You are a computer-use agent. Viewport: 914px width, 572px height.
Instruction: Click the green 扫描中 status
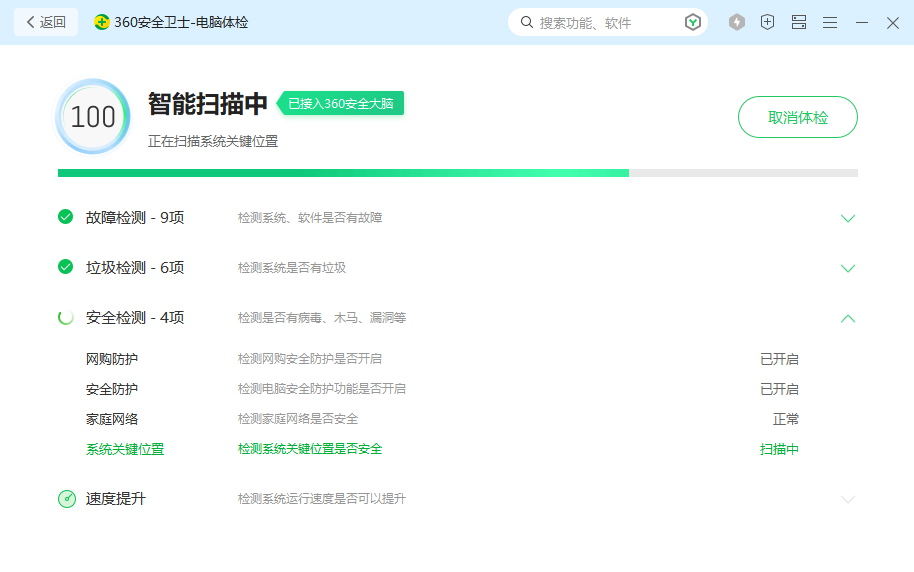point(779,449)
